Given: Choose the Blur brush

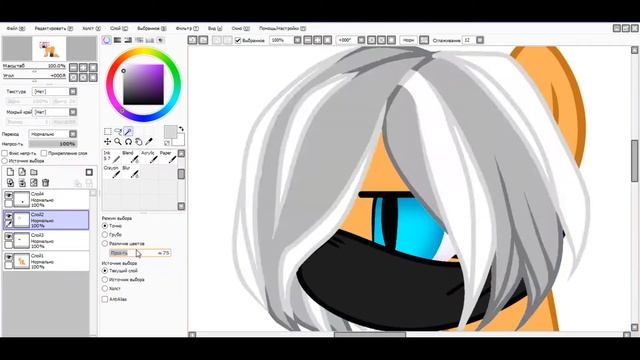Looking at the screenshot, I should 130,172.
